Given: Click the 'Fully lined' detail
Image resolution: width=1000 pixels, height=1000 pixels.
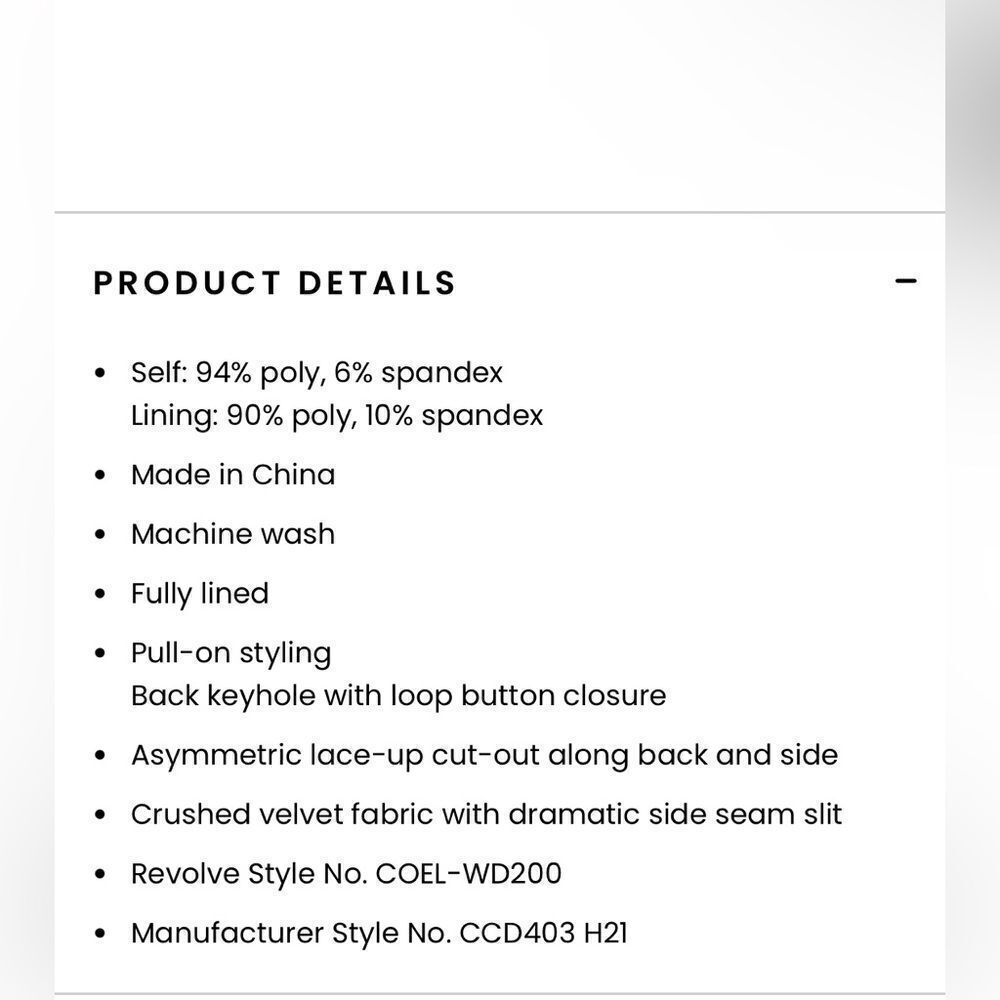Looking at the screenshot, I should click(200, 594).
